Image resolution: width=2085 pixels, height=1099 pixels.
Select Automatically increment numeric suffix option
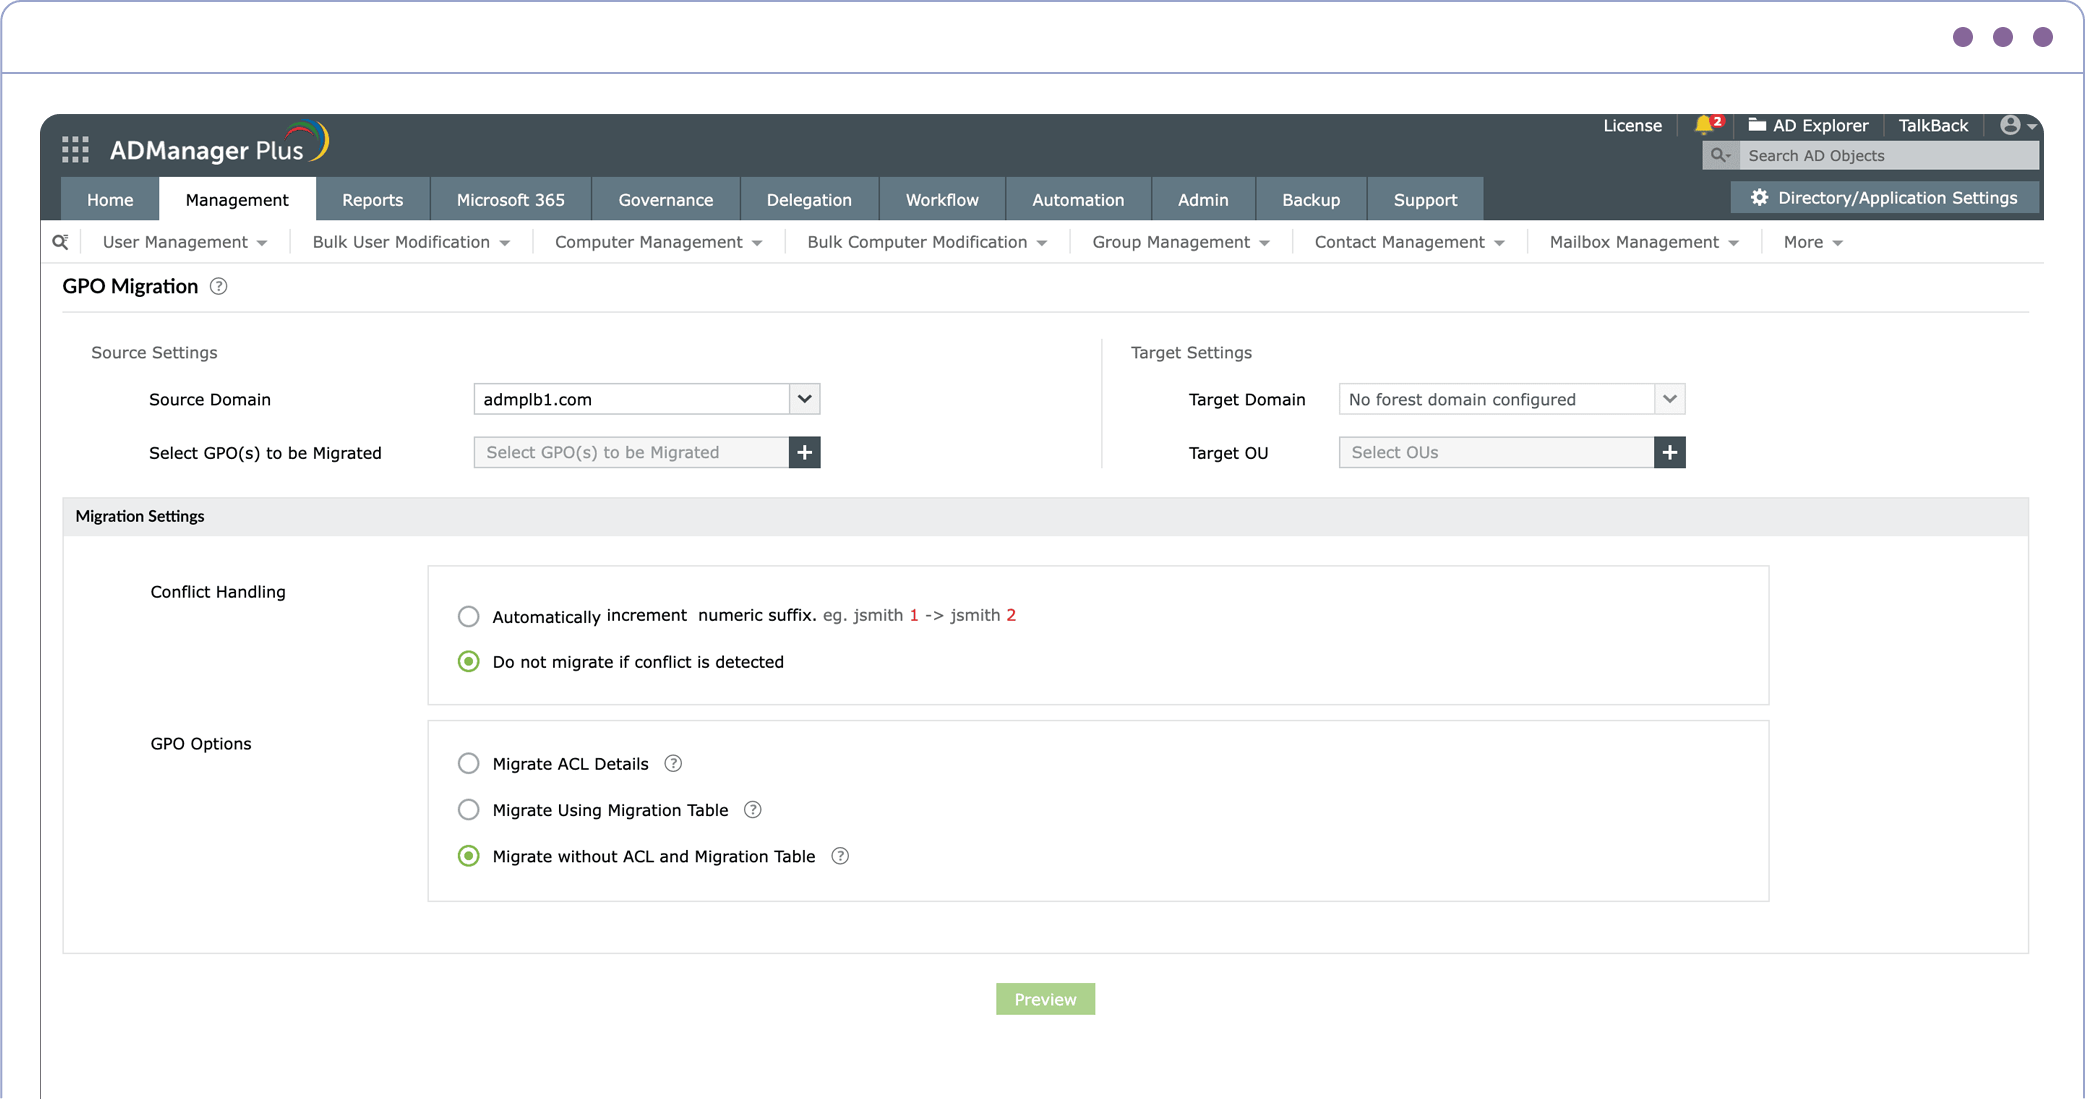pos(468,616)
